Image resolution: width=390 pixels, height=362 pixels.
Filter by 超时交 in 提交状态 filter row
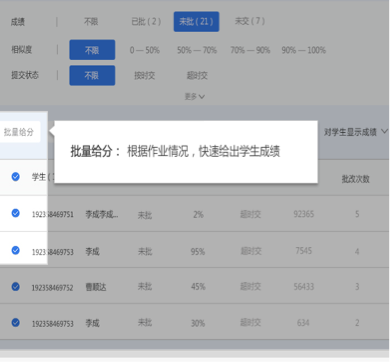pyautogui.click(x=197, y=76)
